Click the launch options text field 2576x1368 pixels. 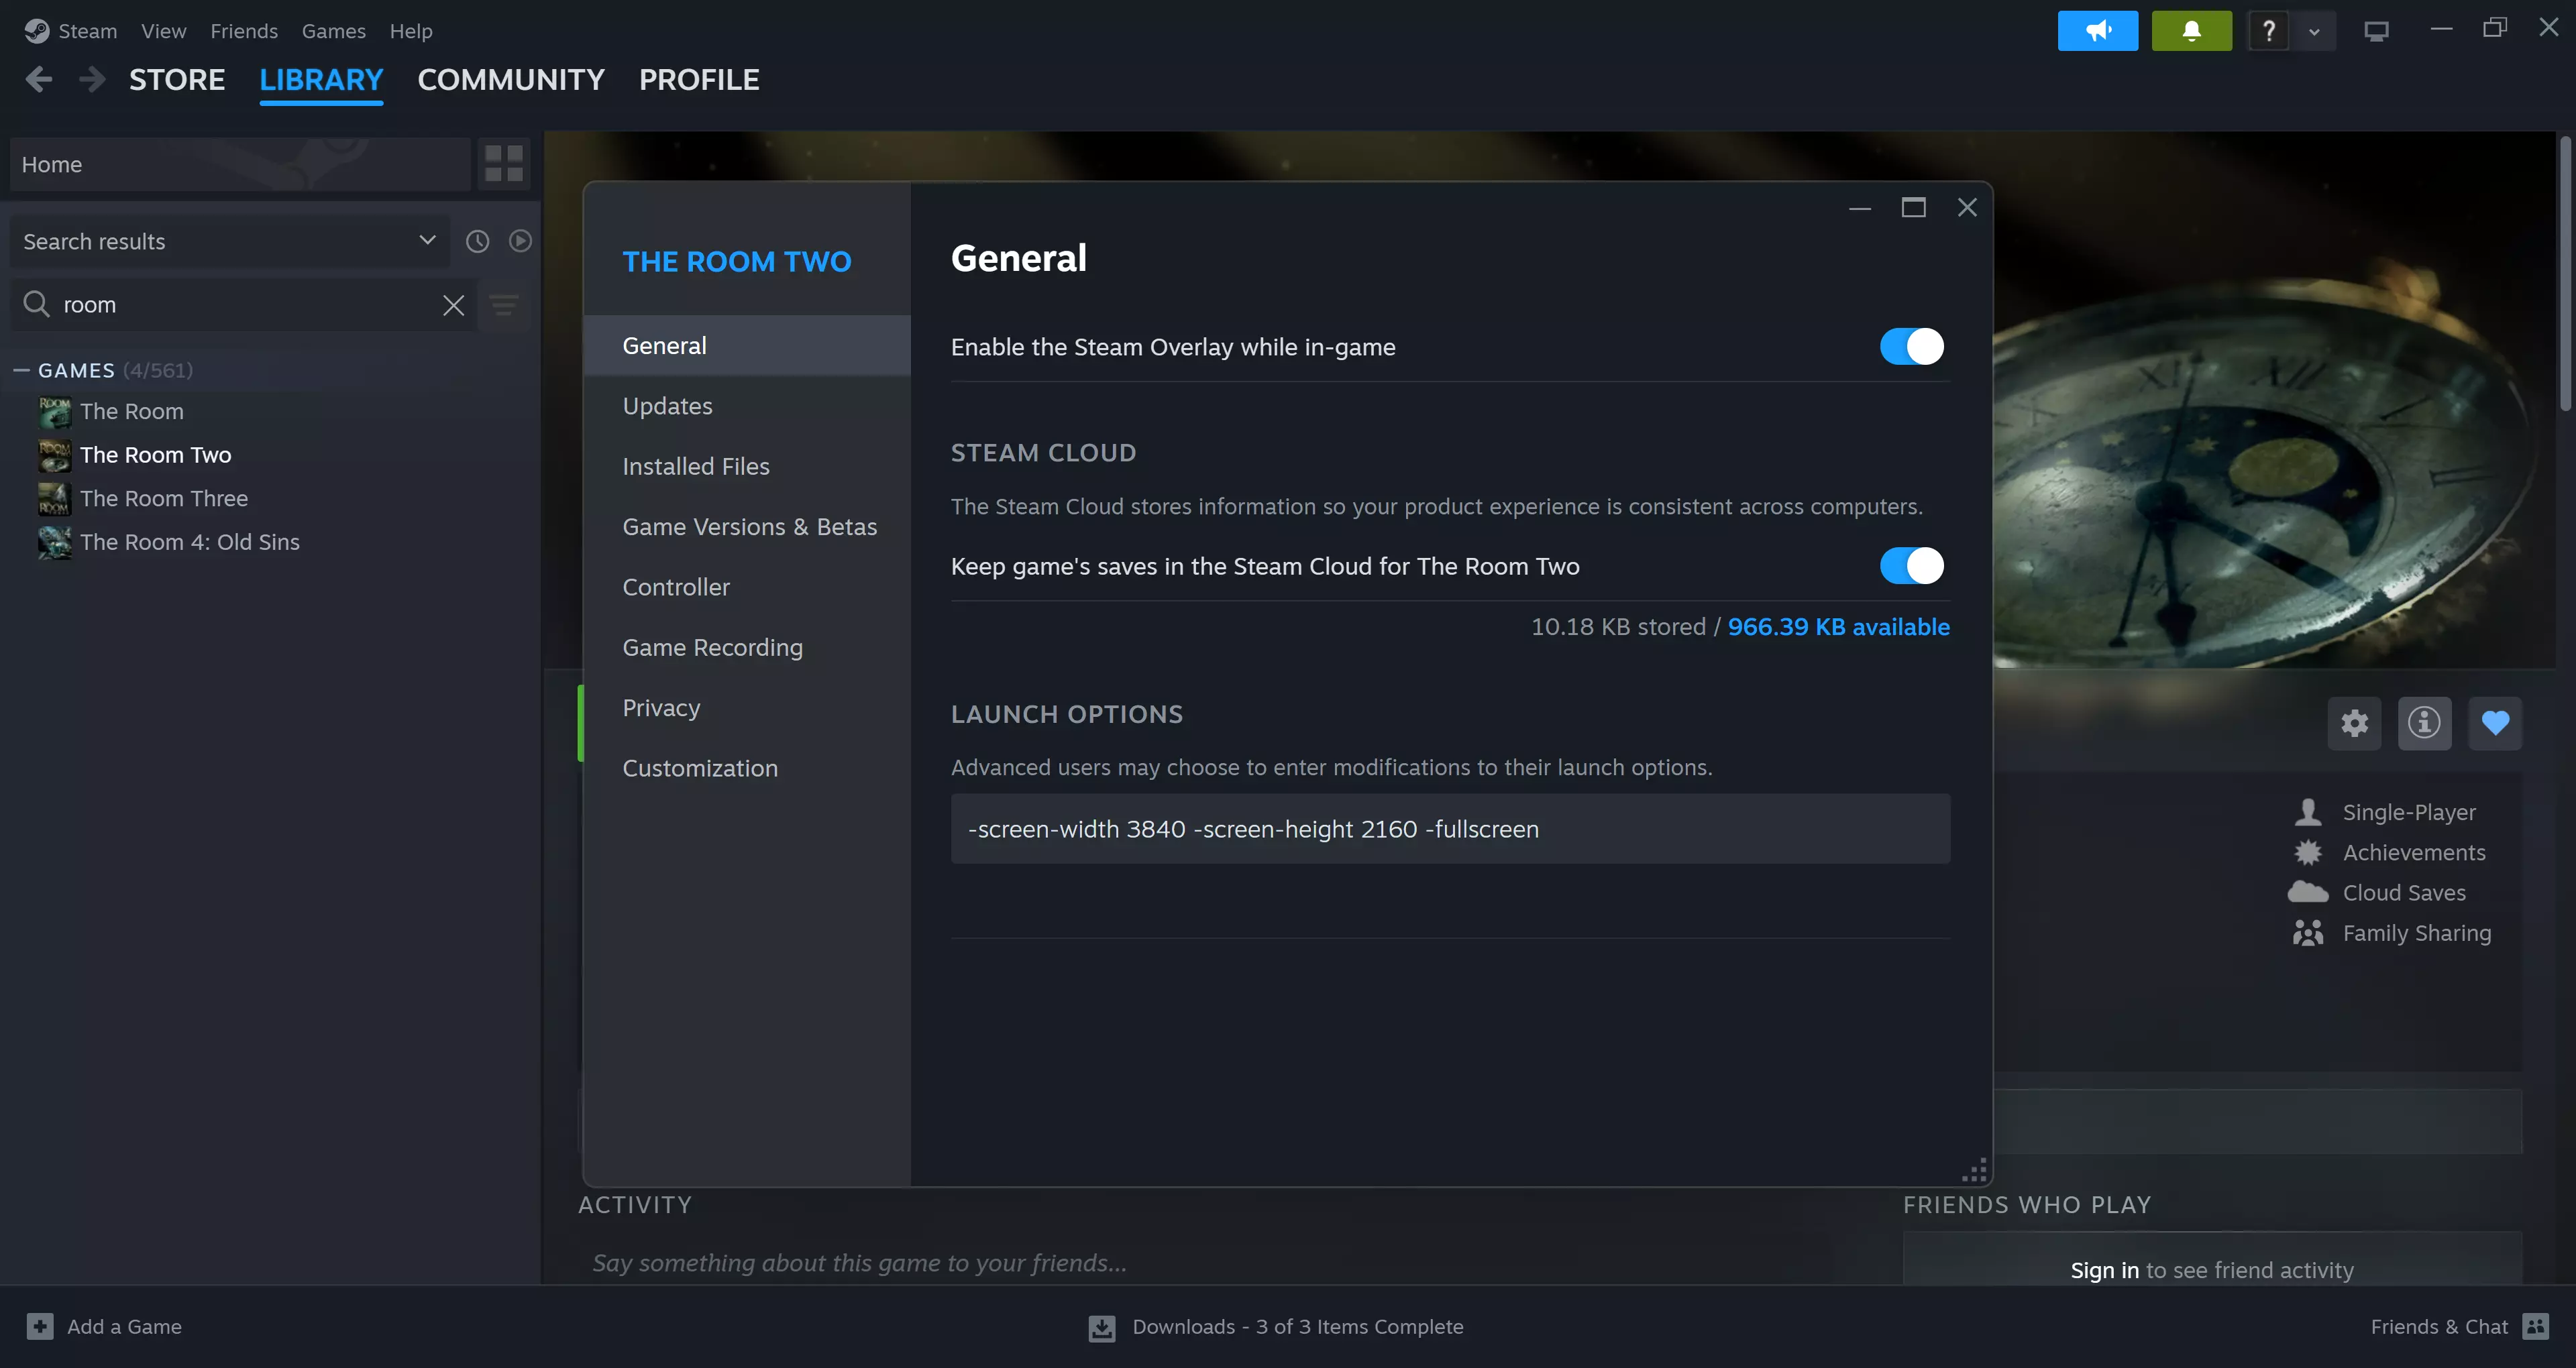coord(1449,829)
